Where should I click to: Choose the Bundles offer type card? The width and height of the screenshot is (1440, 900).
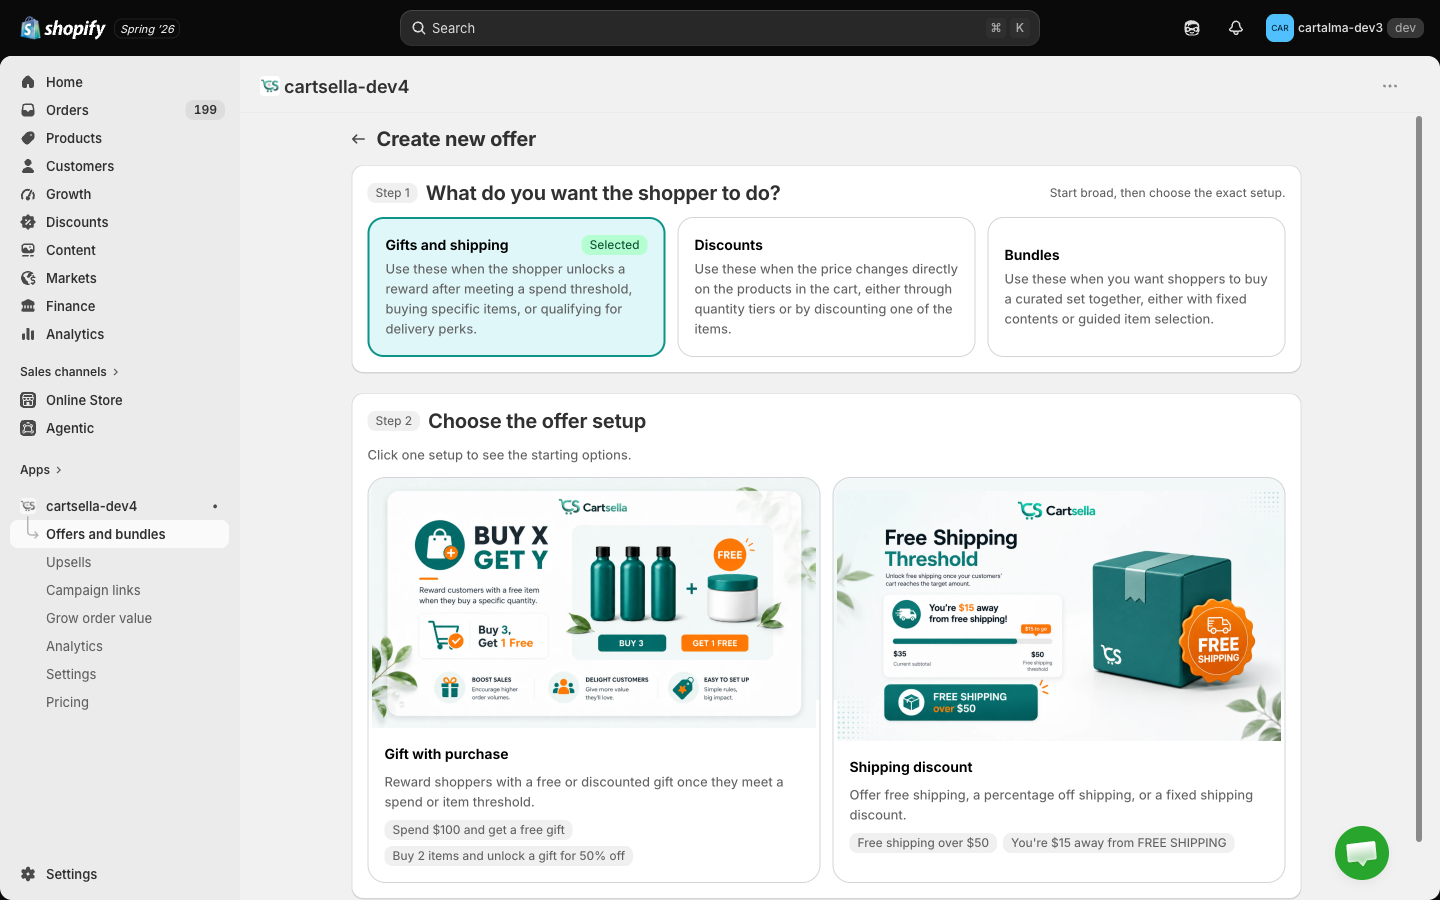(1136, 287)
